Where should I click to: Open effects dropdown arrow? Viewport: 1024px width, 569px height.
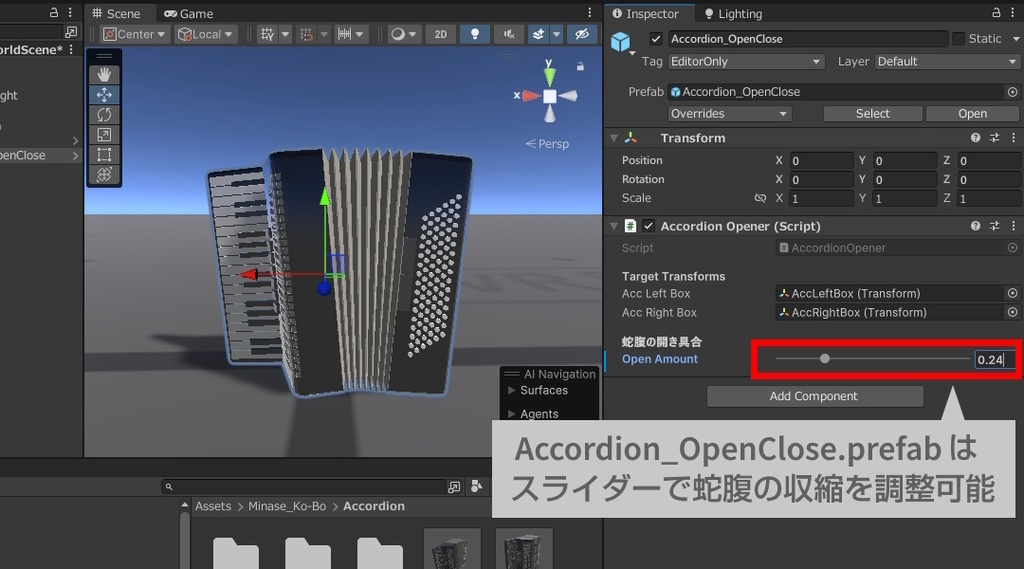pyautogui.click(x=556, y=34)
